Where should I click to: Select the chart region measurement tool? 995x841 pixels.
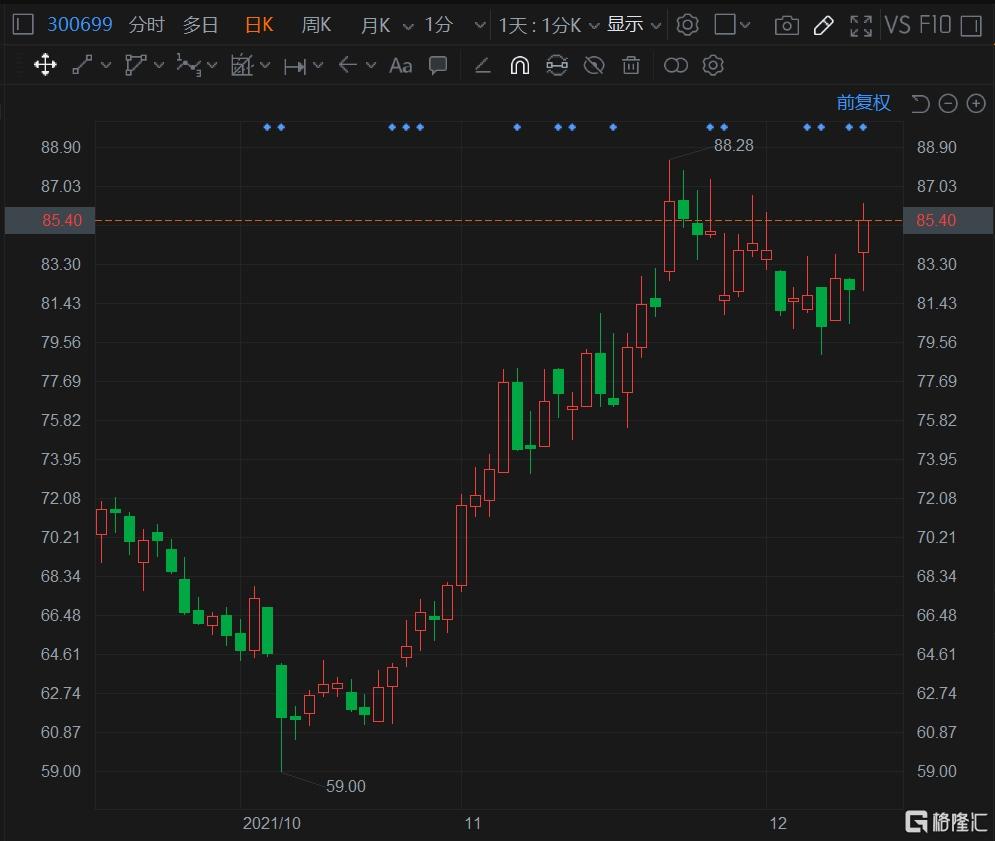tap(242, 65)
